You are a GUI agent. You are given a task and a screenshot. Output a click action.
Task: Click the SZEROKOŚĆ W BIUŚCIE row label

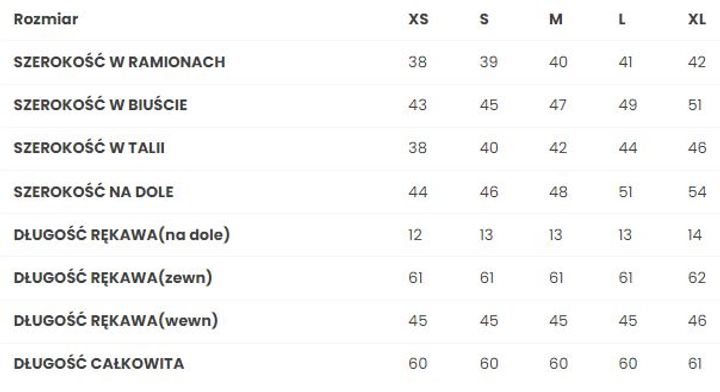point(101,105)
